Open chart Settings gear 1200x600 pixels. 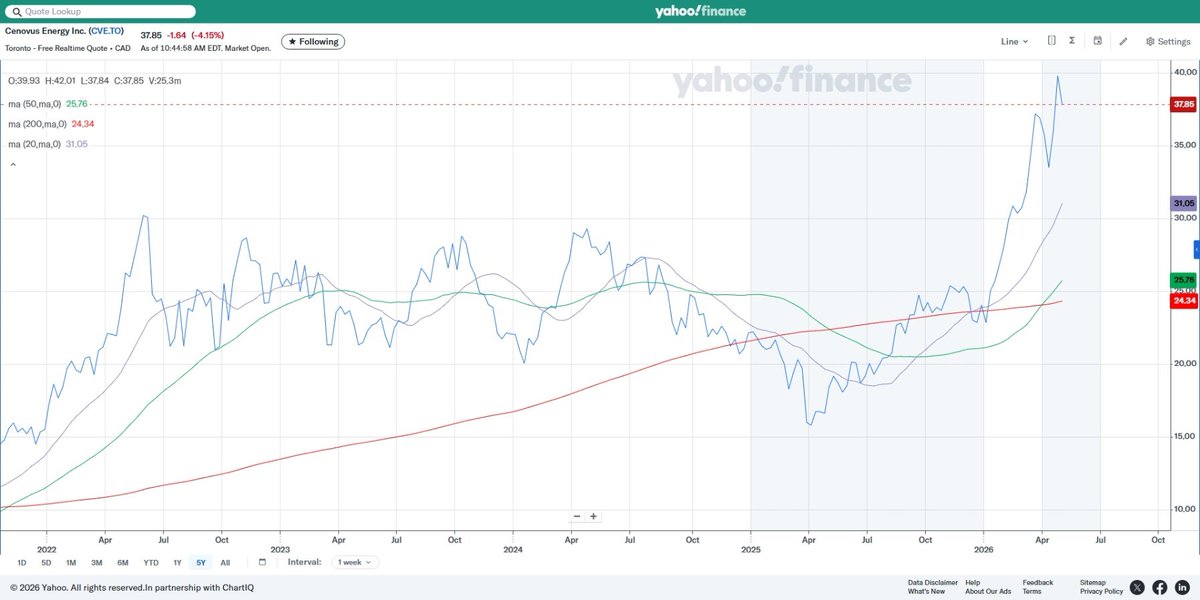(x=1168, y=42)
